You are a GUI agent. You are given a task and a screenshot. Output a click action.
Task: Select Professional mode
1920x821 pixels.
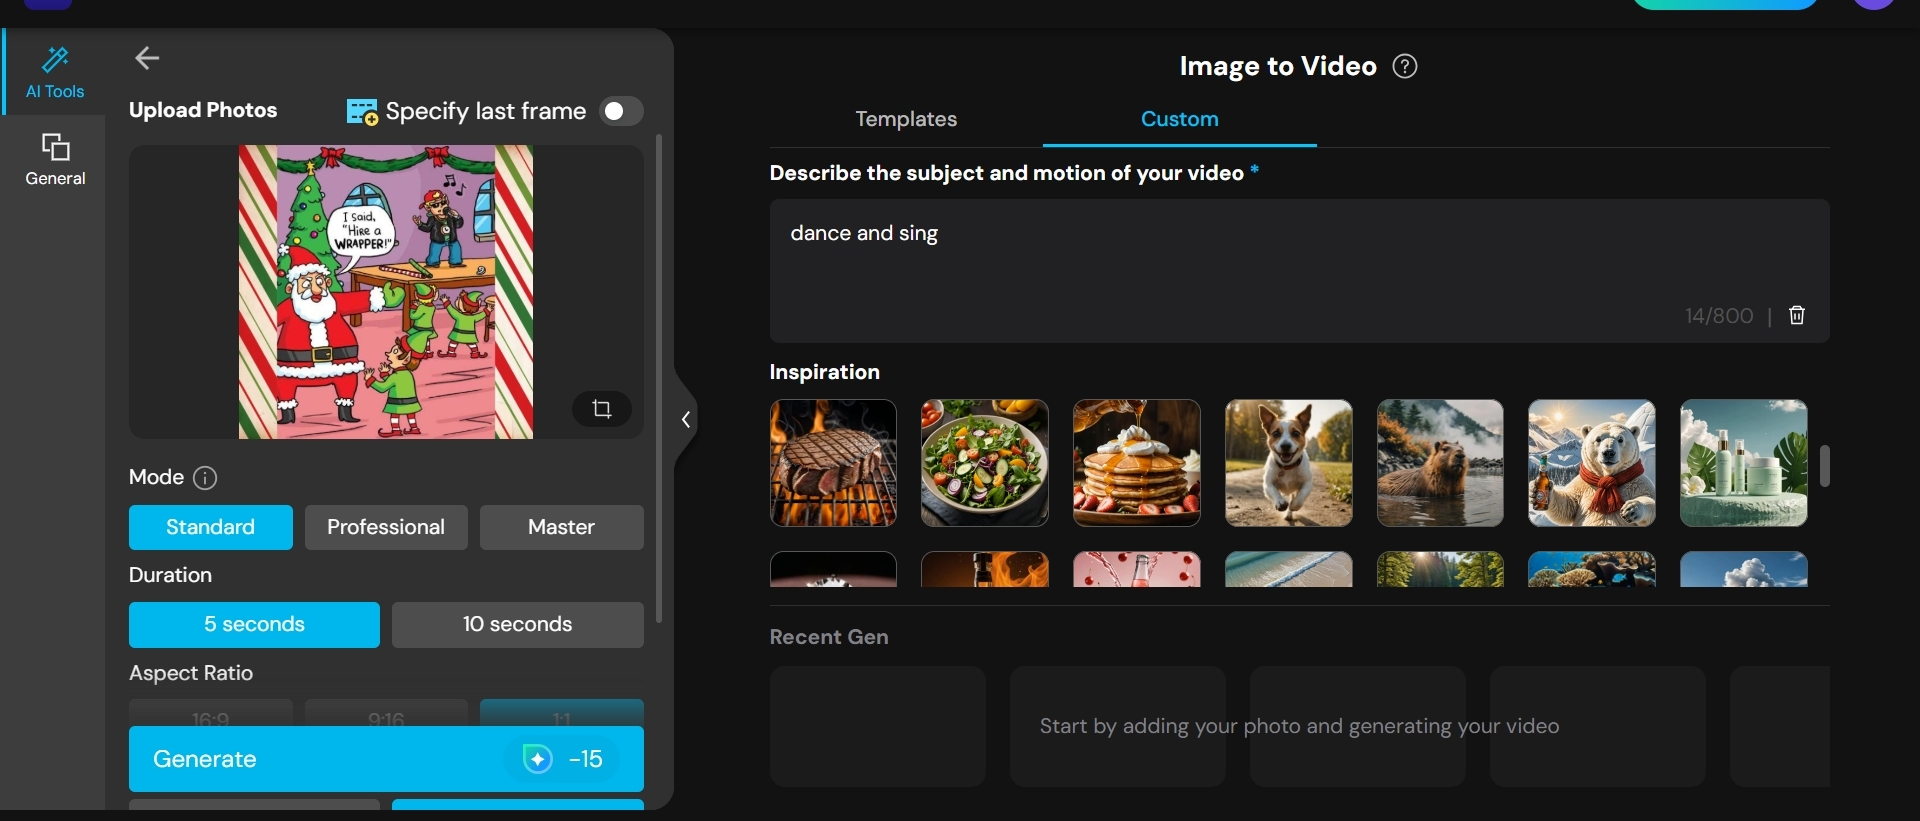pos(386,527)
